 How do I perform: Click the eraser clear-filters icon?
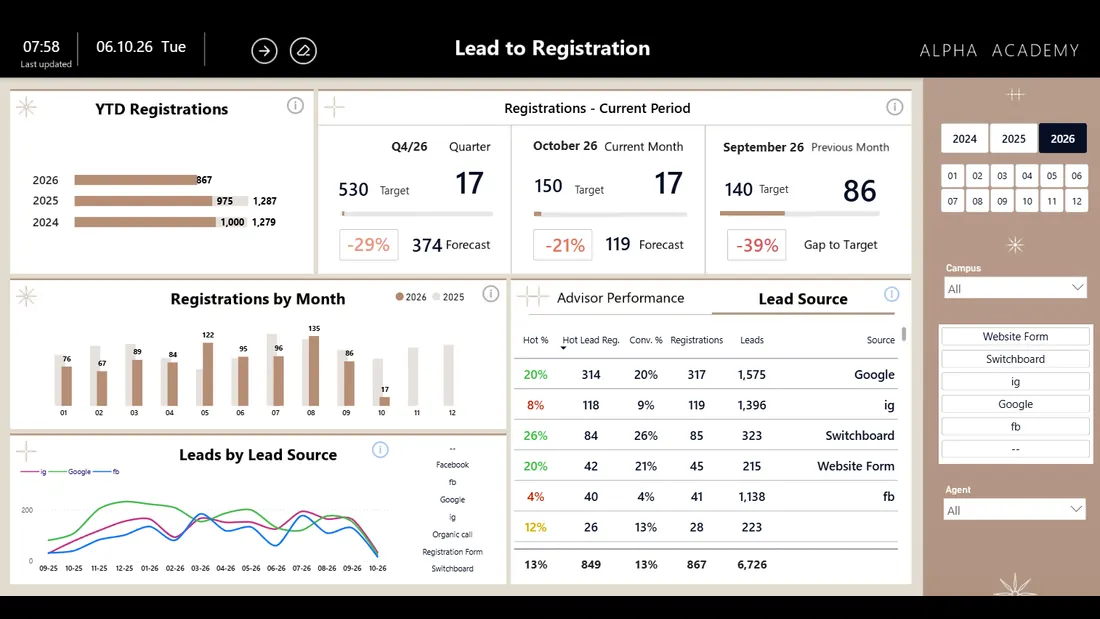(x=303, y=51)
